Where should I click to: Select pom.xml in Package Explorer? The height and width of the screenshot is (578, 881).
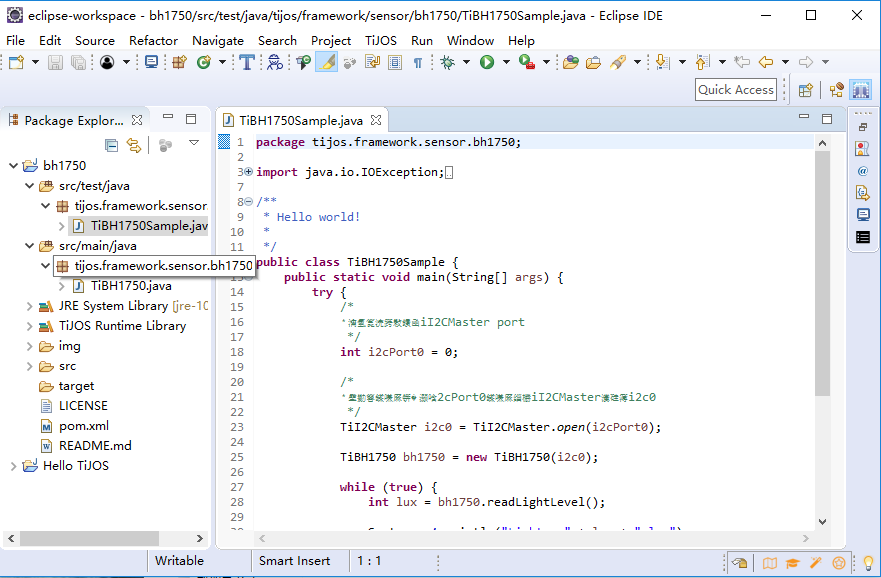point(84,426)
